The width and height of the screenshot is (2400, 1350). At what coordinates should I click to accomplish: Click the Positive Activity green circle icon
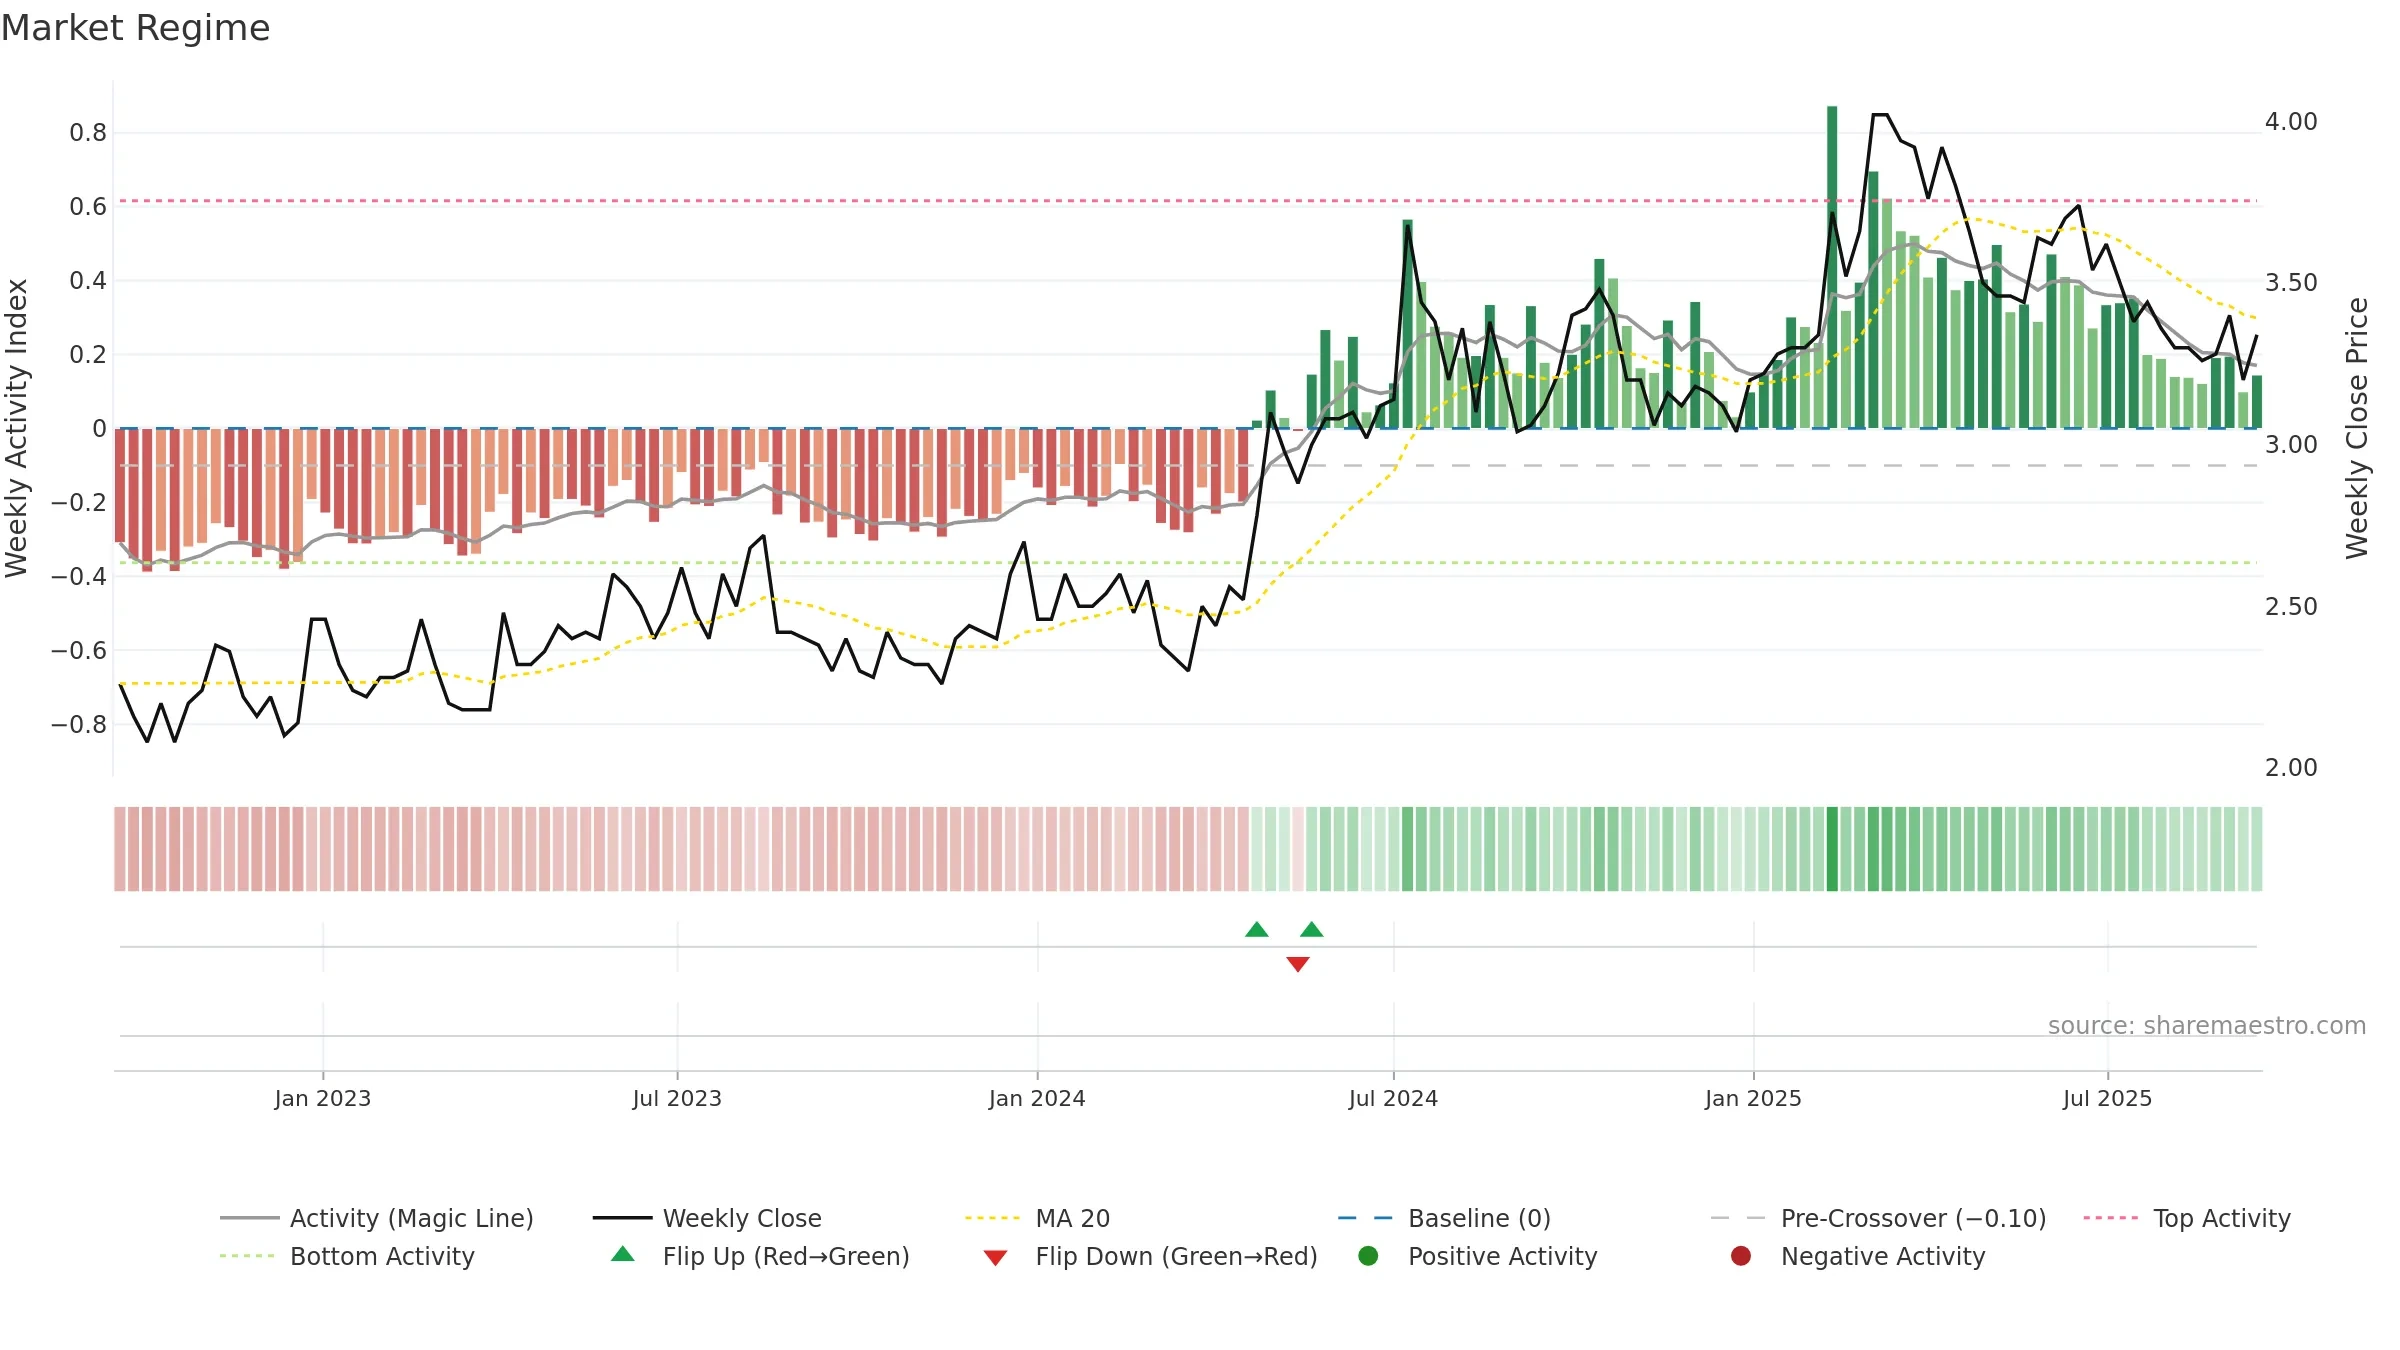(x=1368, y=1256)
